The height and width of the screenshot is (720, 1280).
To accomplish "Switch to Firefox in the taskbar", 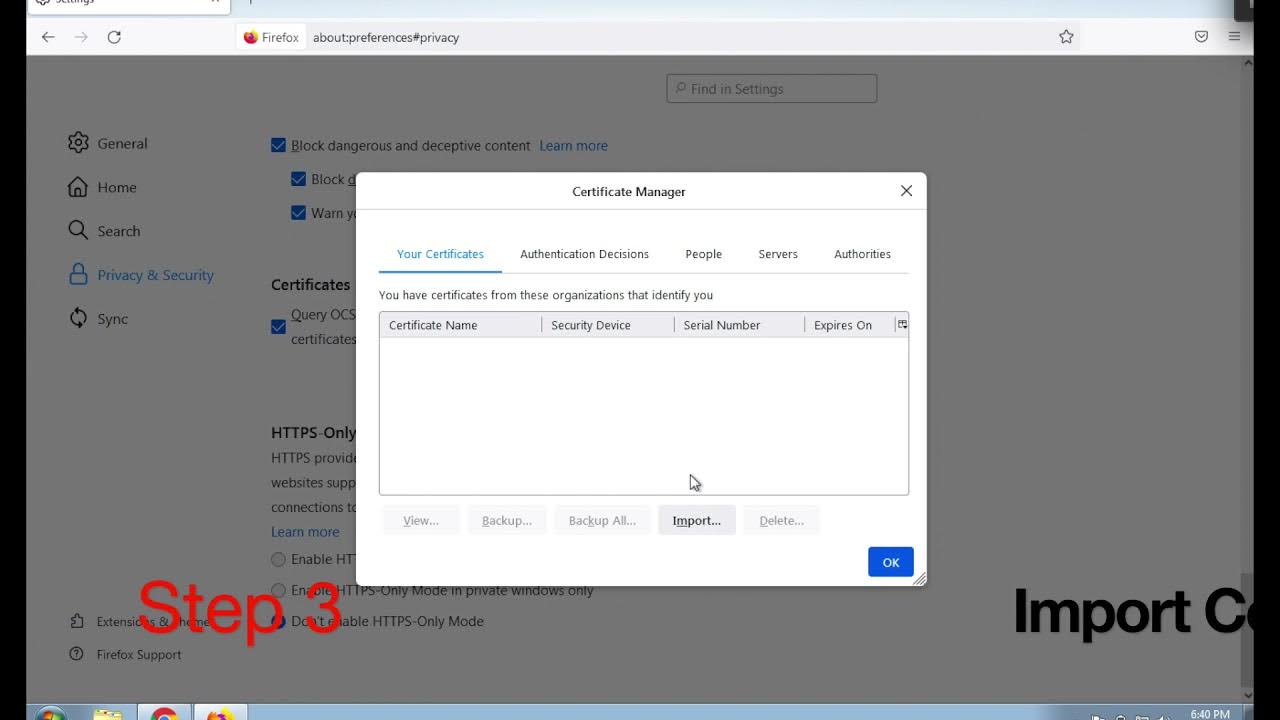I will pos(220,714).
